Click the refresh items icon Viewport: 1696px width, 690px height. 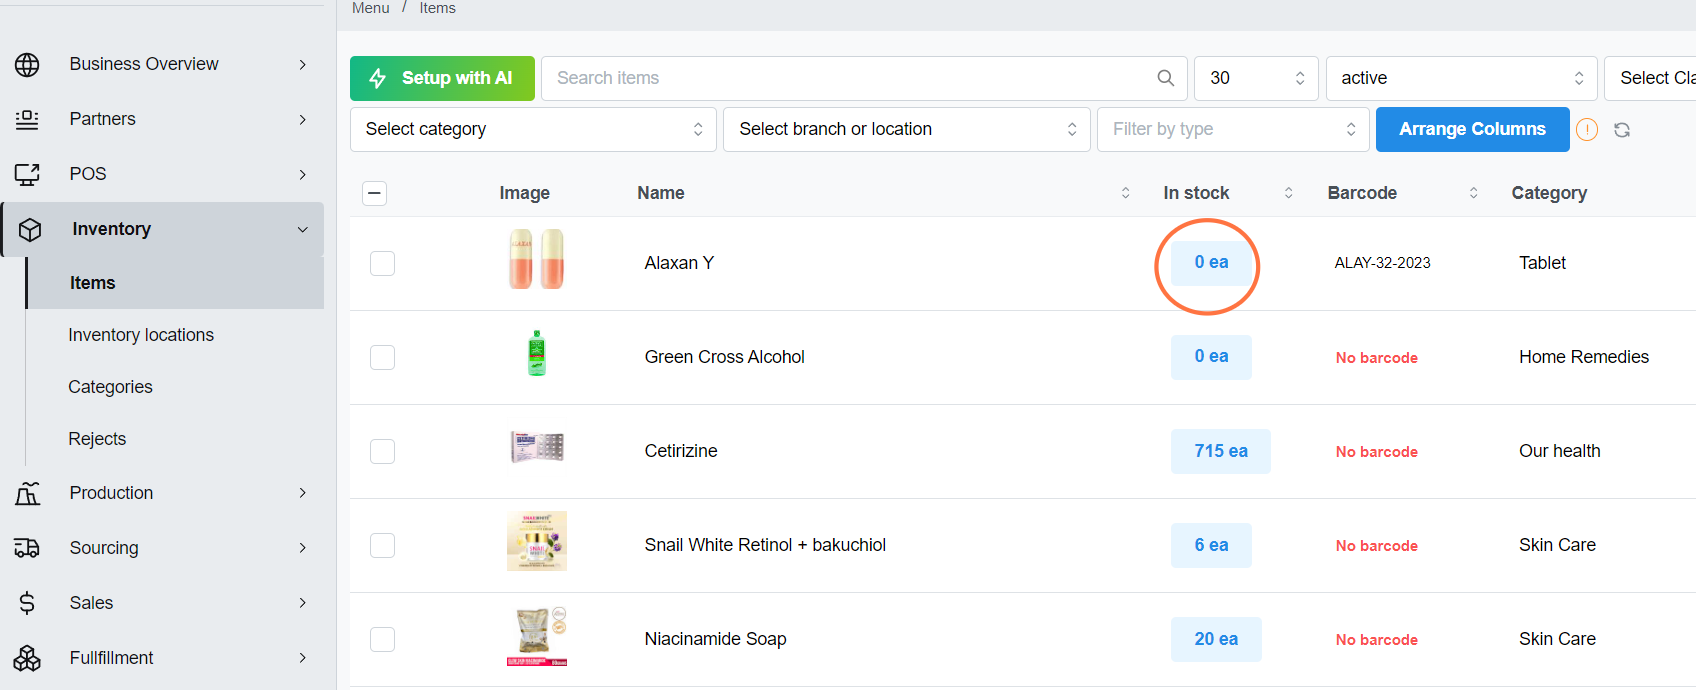point(1622,130)
